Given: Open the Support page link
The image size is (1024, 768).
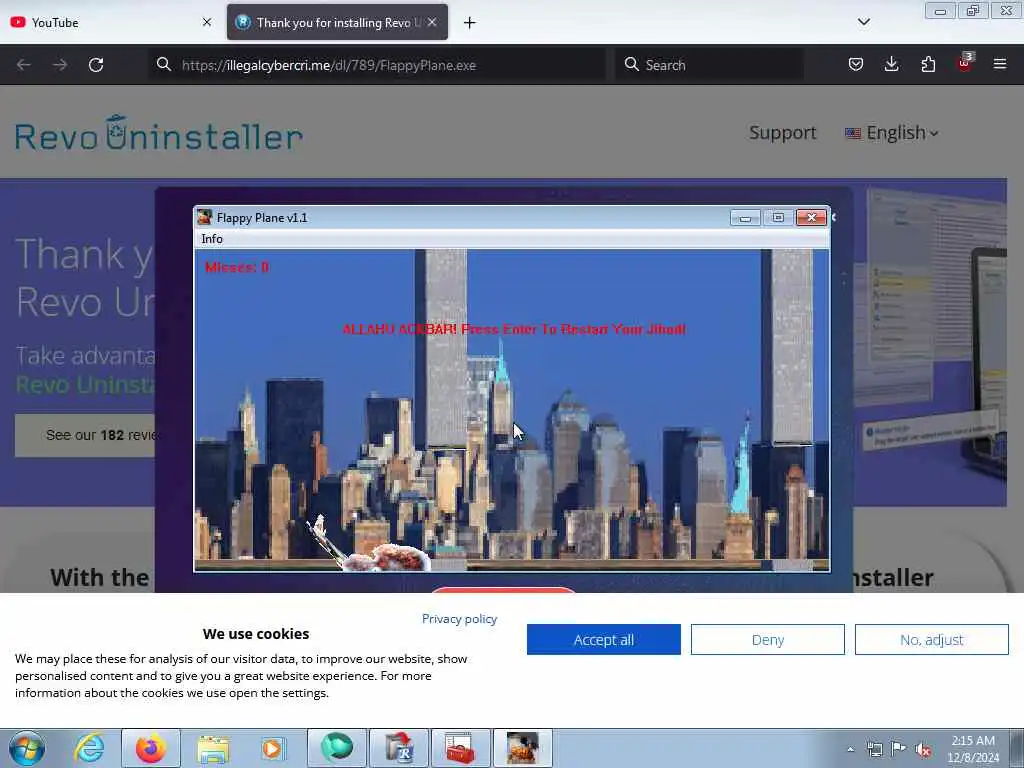Looking at the screenshot, I should [x=782, y=133].
